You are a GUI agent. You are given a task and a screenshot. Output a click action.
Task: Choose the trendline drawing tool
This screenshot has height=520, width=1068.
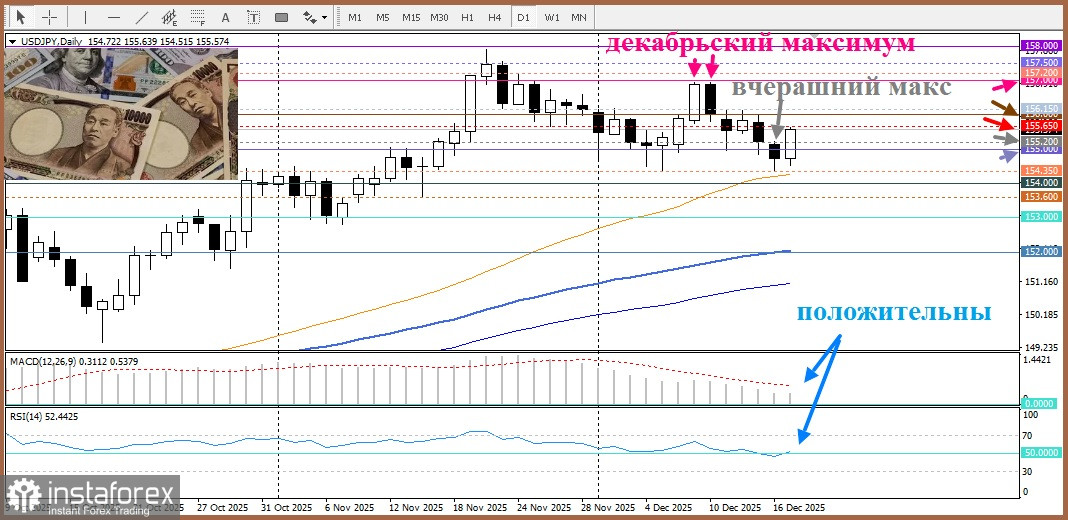142,17
